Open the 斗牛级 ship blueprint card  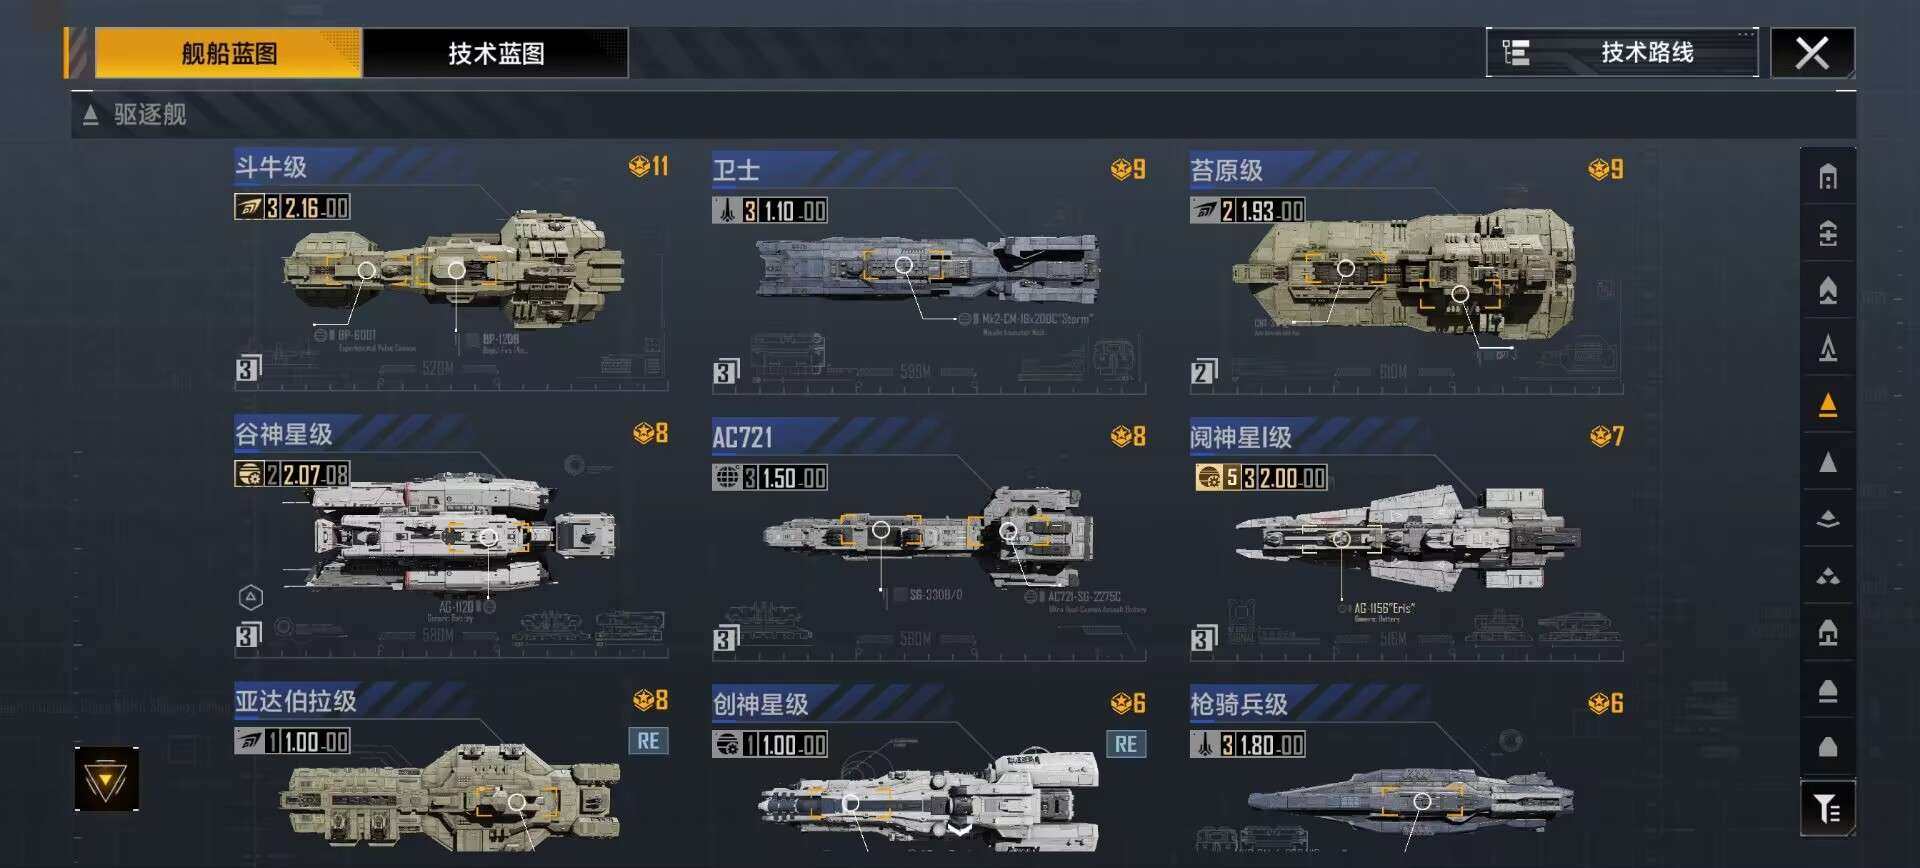pyautogui.click(x=451, y=270)
